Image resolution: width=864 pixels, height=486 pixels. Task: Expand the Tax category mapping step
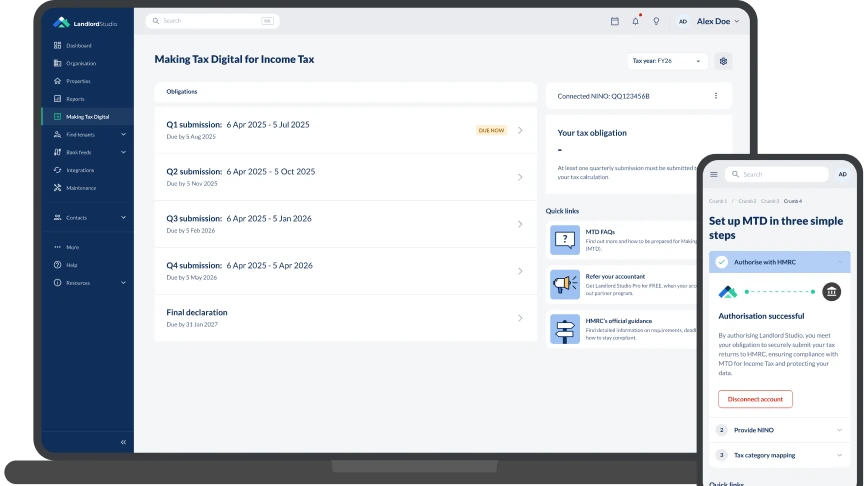[780, 455]
